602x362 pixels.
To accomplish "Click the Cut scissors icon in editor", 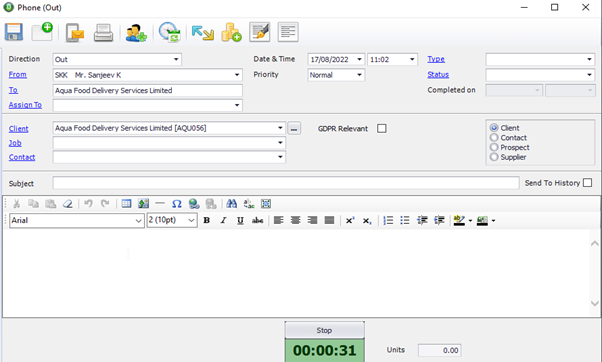I will tap(17, 204).
